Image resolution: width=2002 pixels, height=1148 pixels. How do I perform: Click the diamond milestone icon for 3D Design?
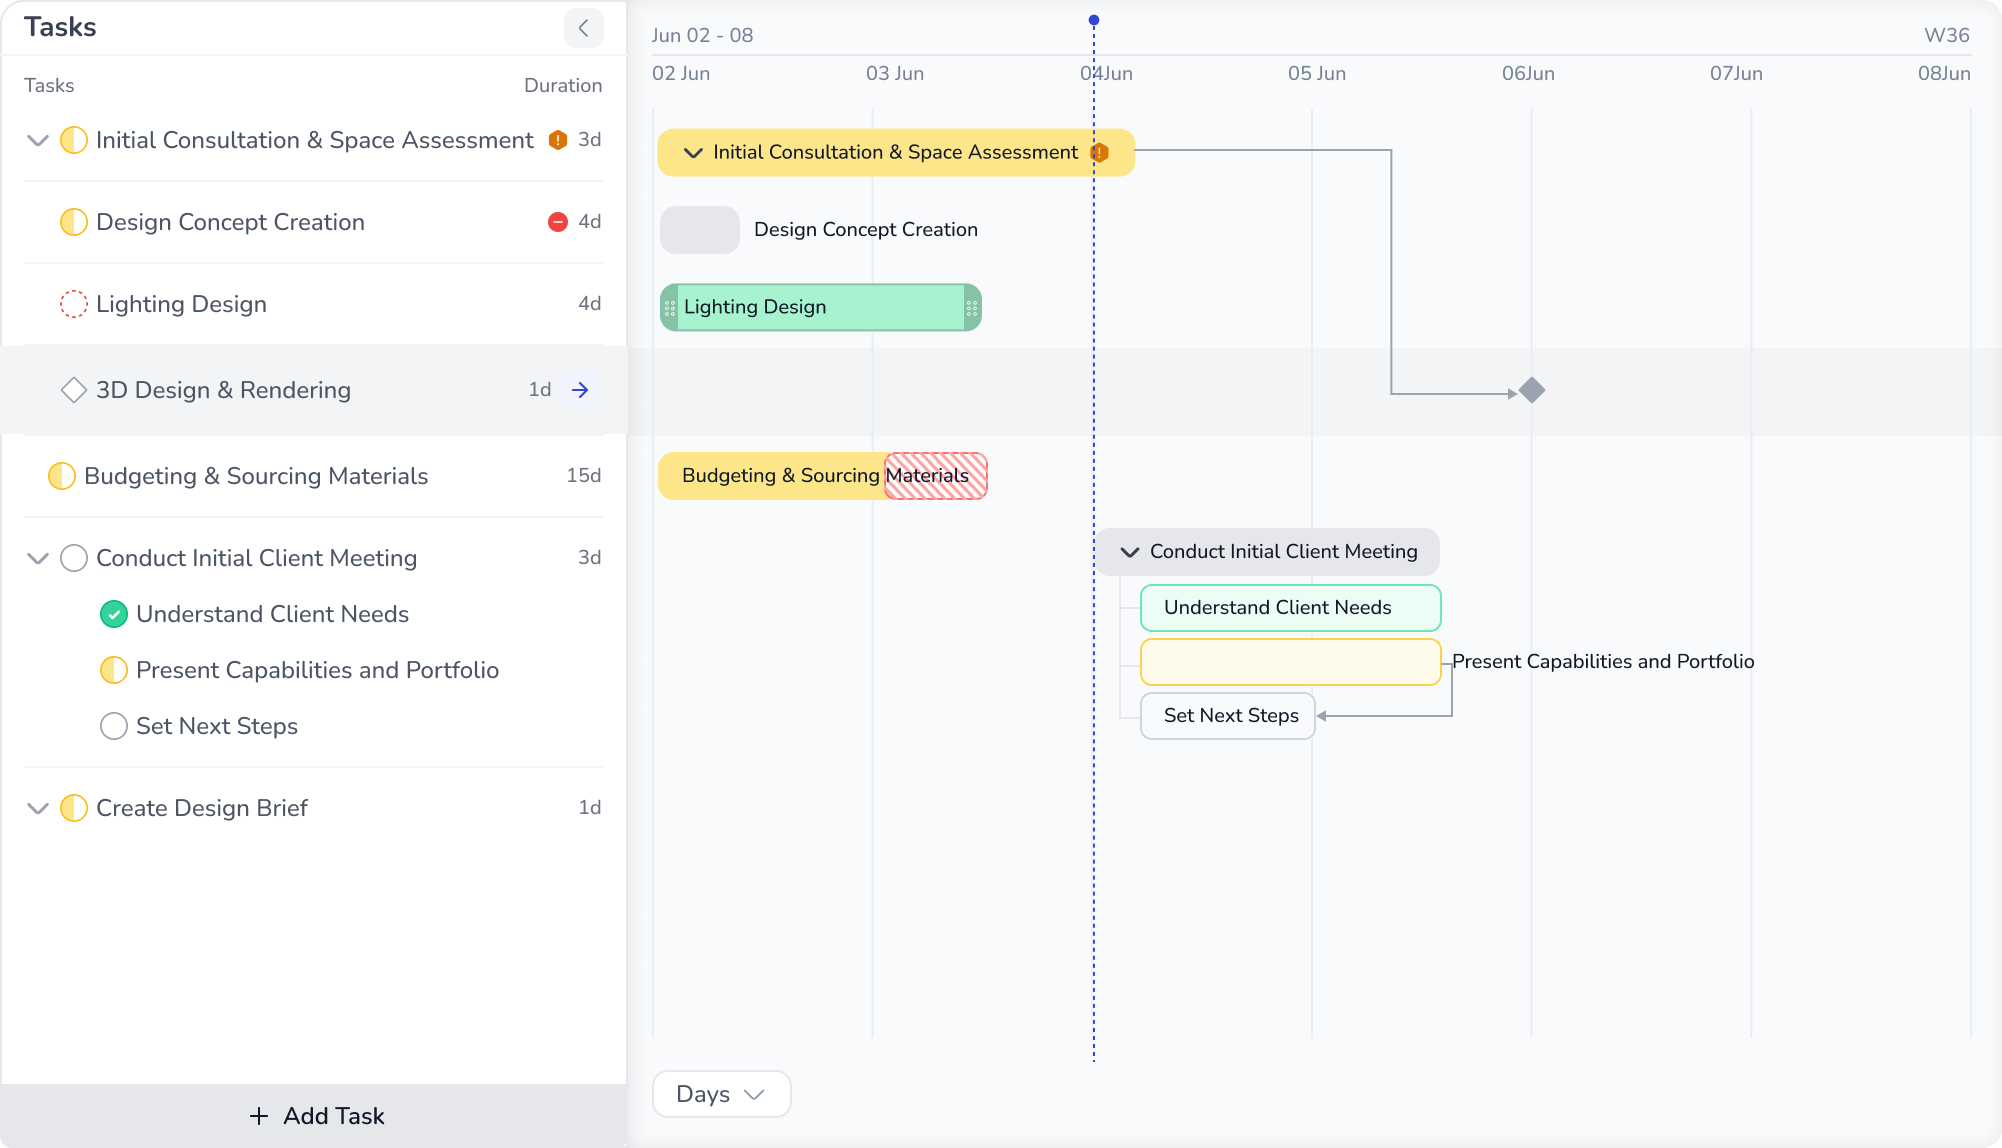[74, 390]
